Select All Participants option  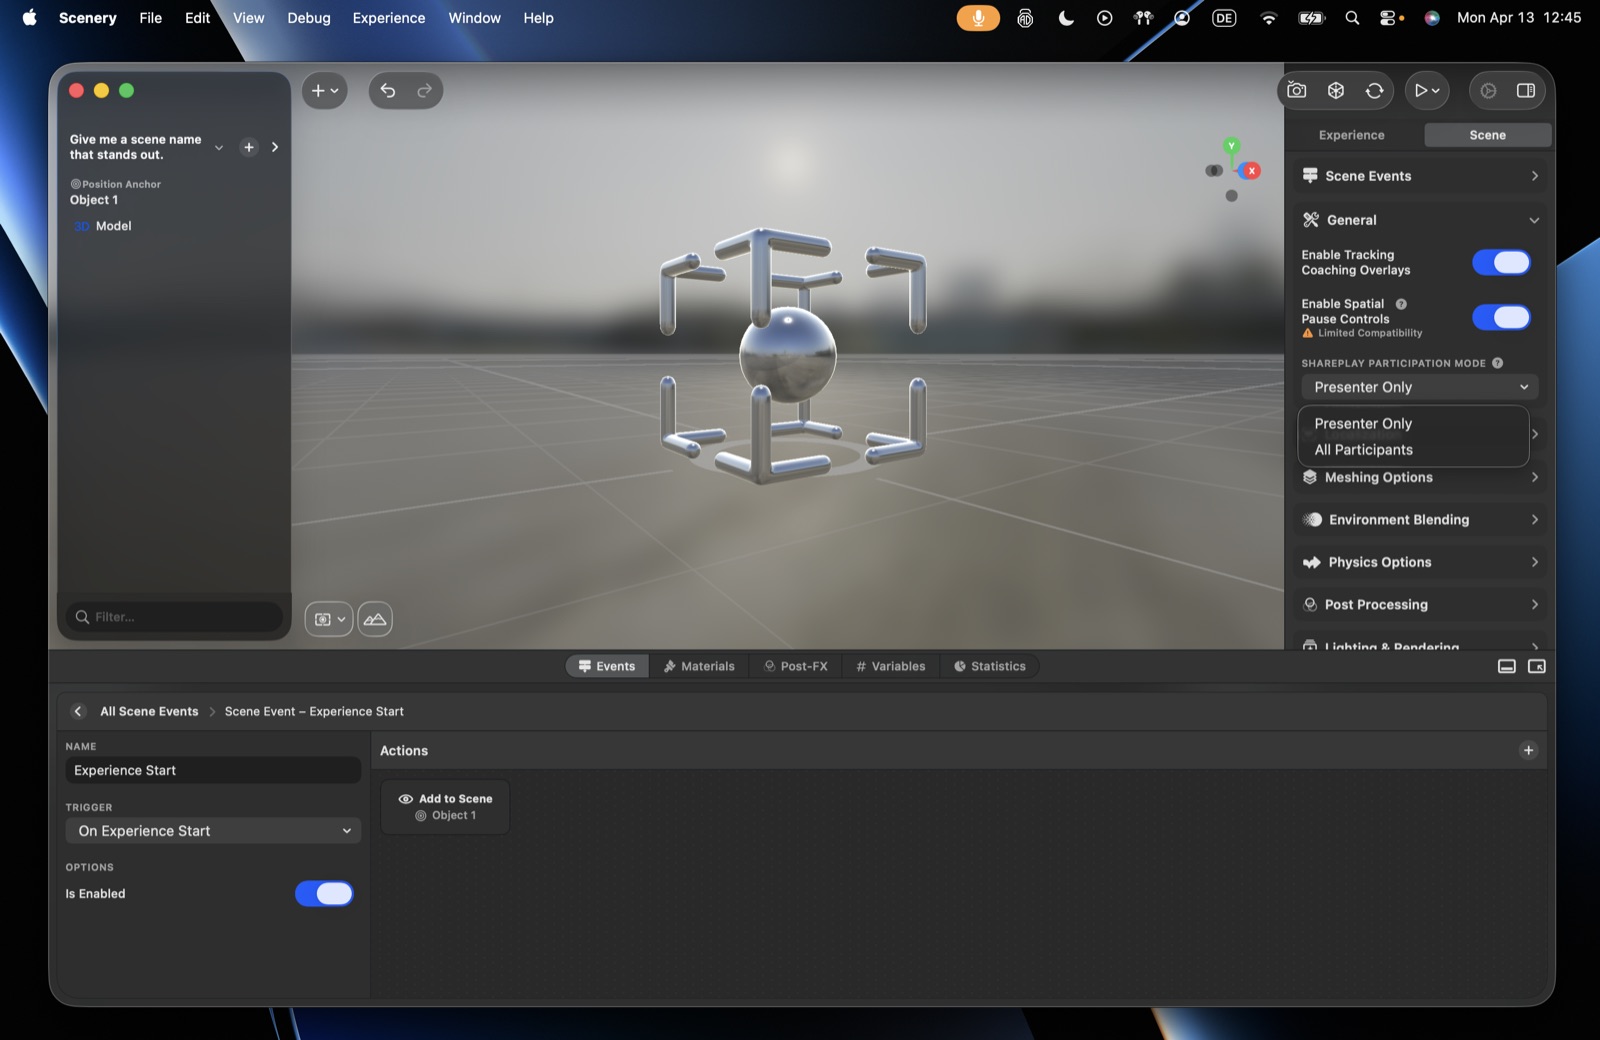1413,450
